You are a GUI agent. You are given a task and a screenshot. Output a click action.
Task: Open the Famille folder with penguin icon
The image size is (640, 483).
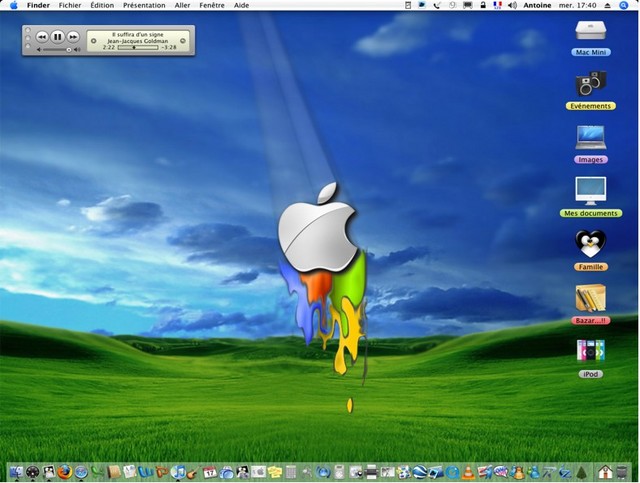point(590,244)
